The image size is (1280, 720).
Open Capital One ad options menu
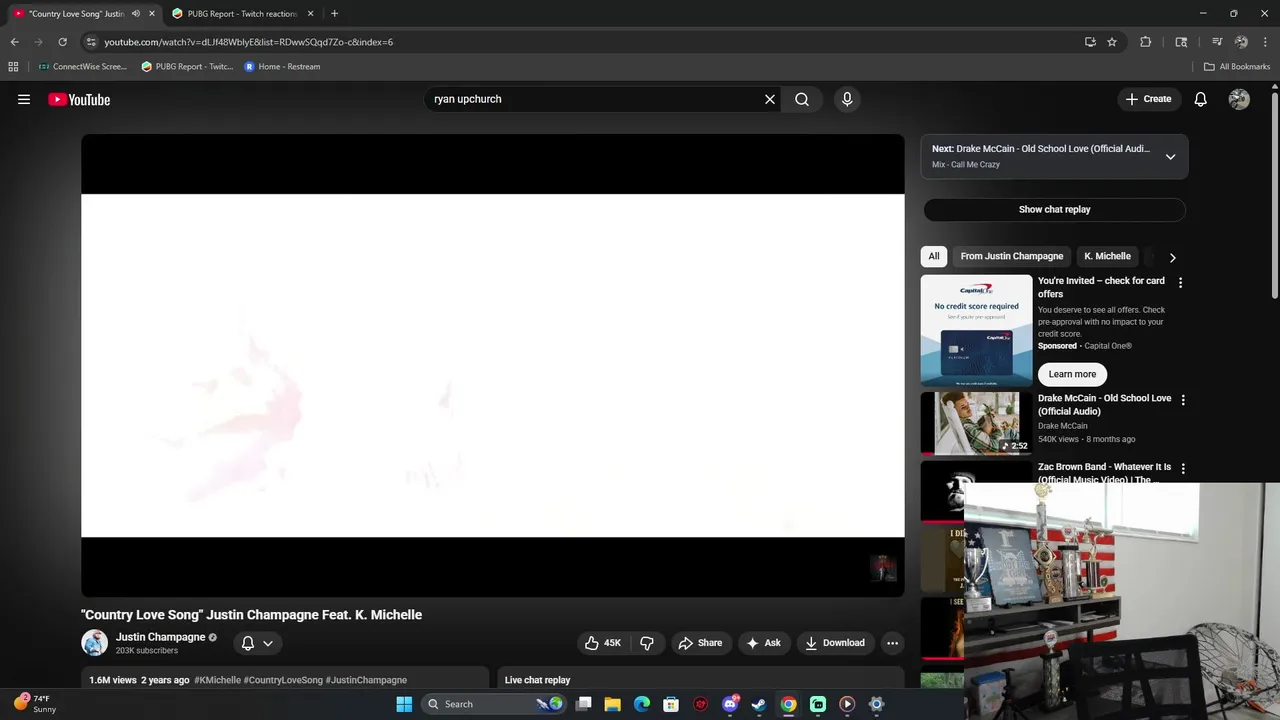[x=1180, y=283]
